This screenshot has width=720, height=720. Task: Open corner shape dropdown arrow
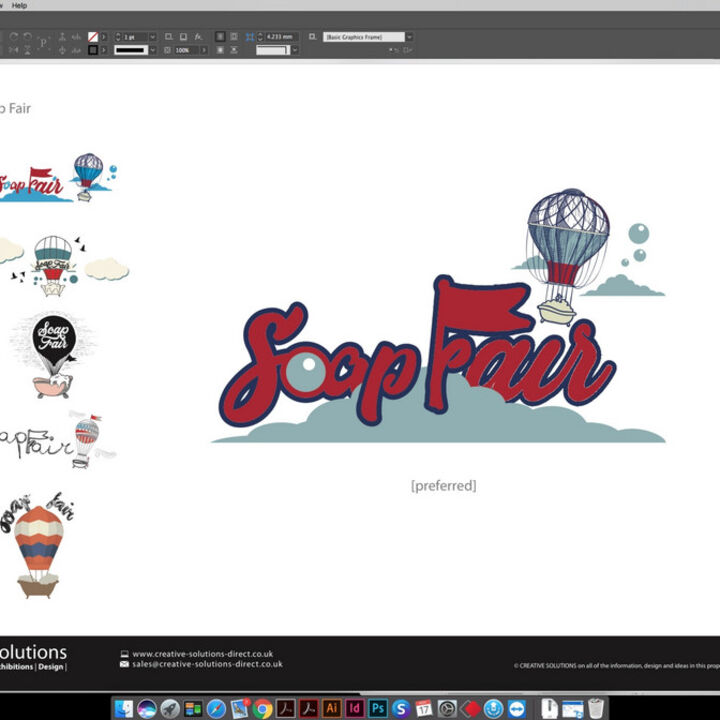coord(295,50)
